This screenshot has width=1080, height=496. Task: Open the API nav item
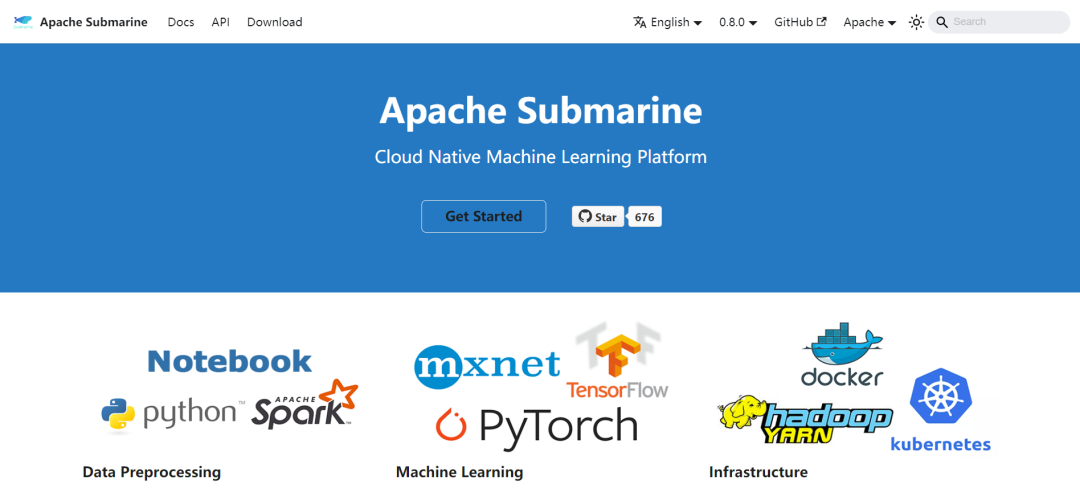click(x=220, y=22)
